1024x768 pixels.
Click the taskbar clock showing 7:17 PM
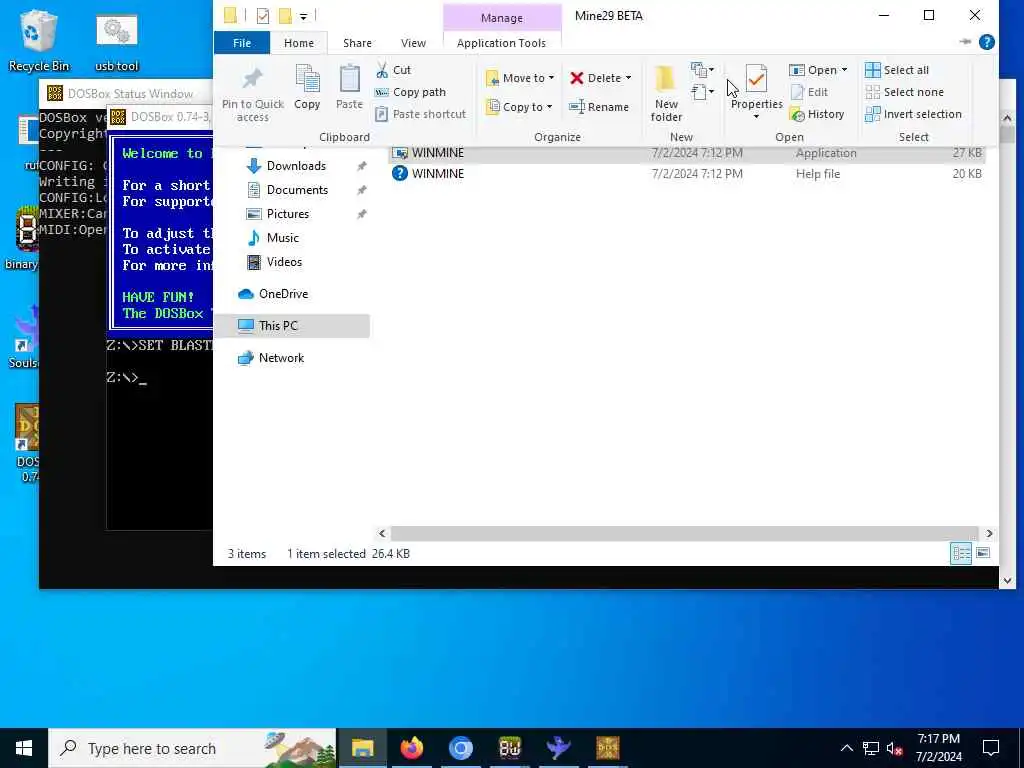(x=938, y=748)
